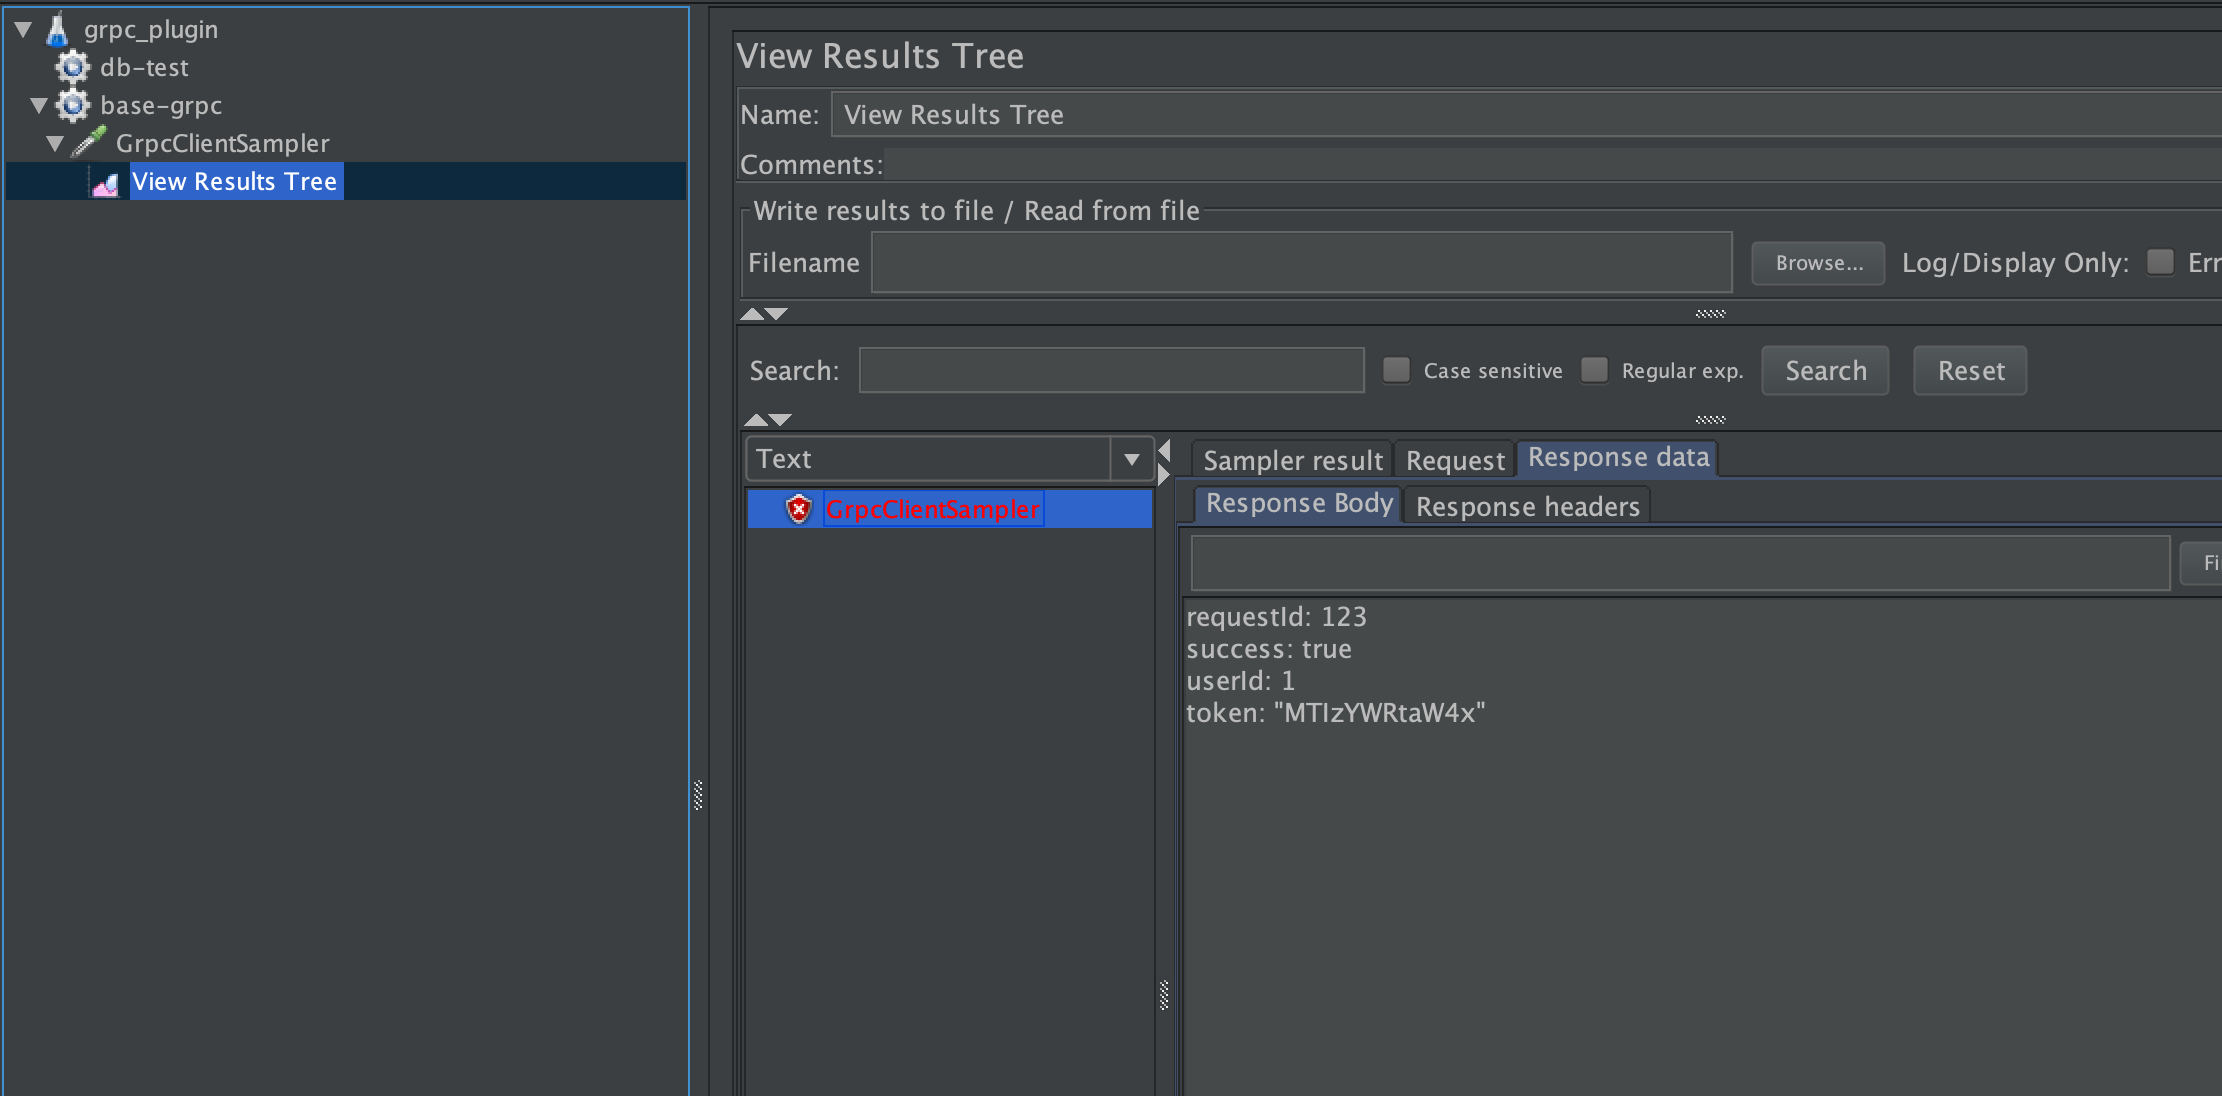The image size is (2222, 1096).
Task: Enable the Regular exp. checkbox
Action: tap(1594, 370)
